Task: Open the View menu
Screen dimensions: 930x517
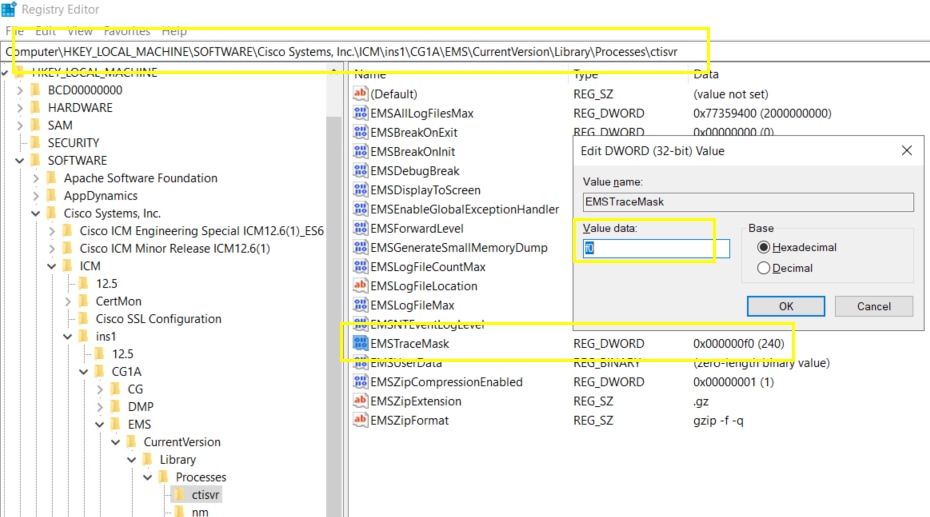Action: pyautogui.click(x=79, y=31)
